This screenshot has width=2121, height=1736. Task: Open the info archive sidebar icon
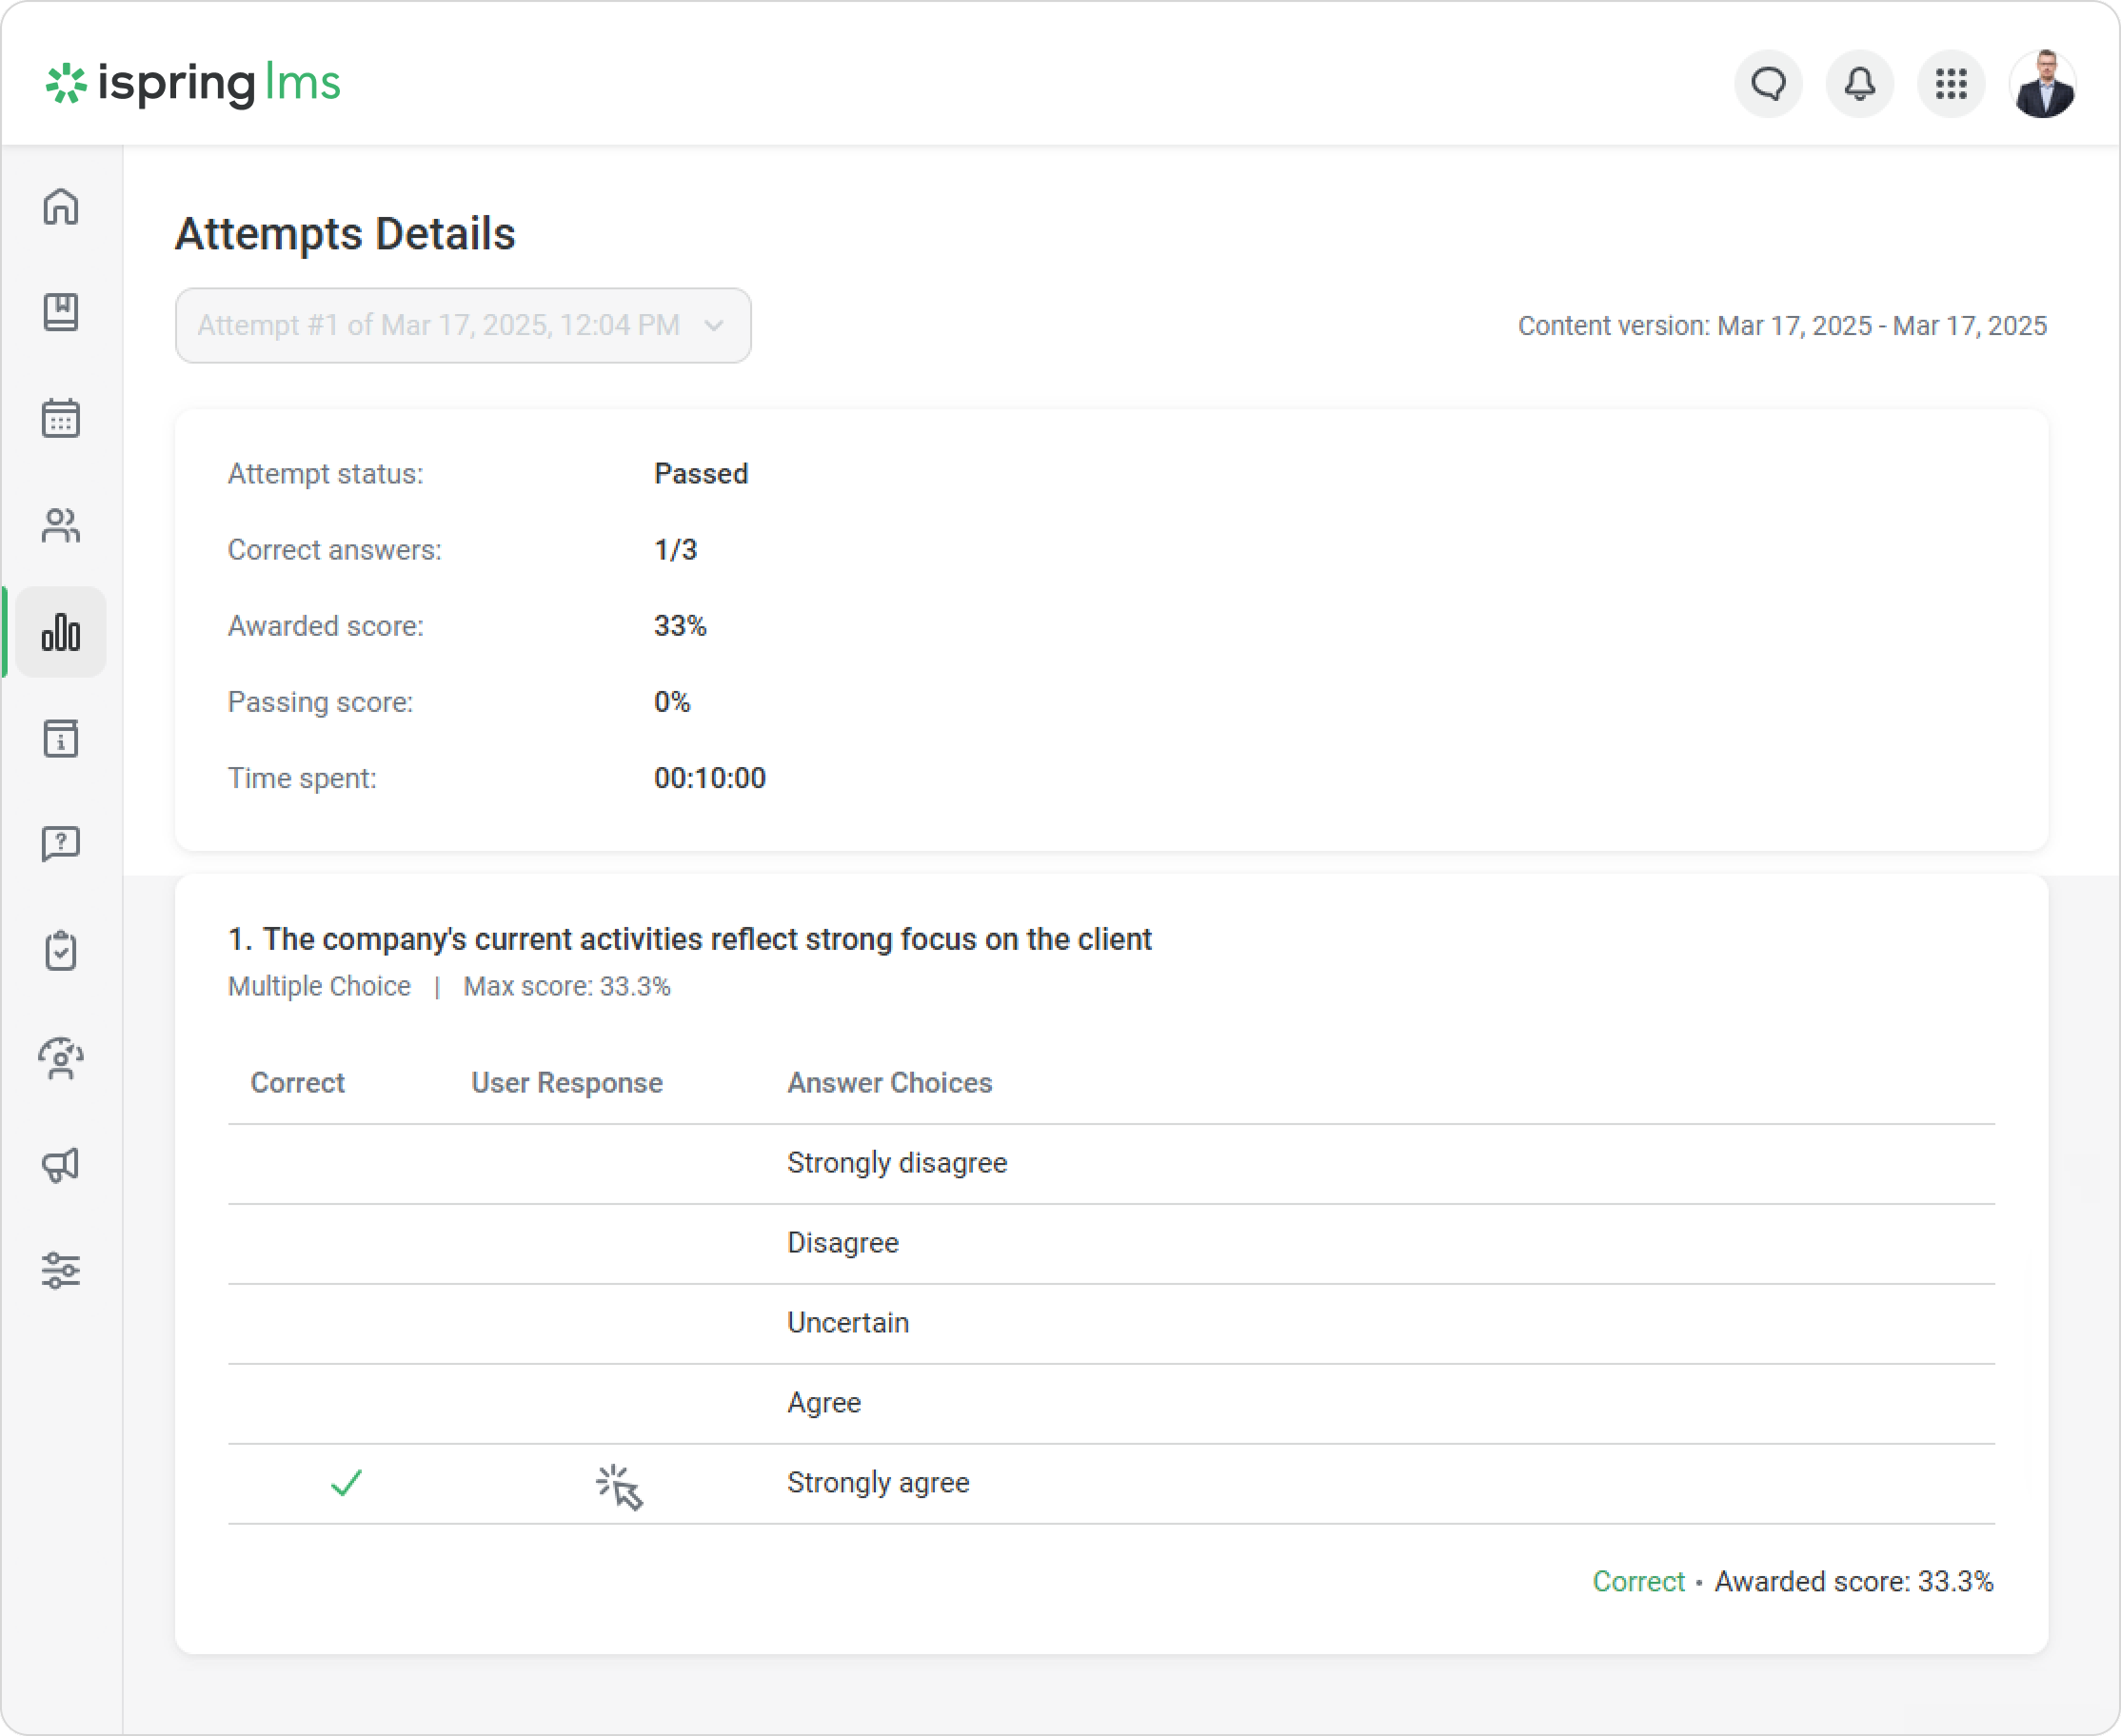click(x=61, y=739)
